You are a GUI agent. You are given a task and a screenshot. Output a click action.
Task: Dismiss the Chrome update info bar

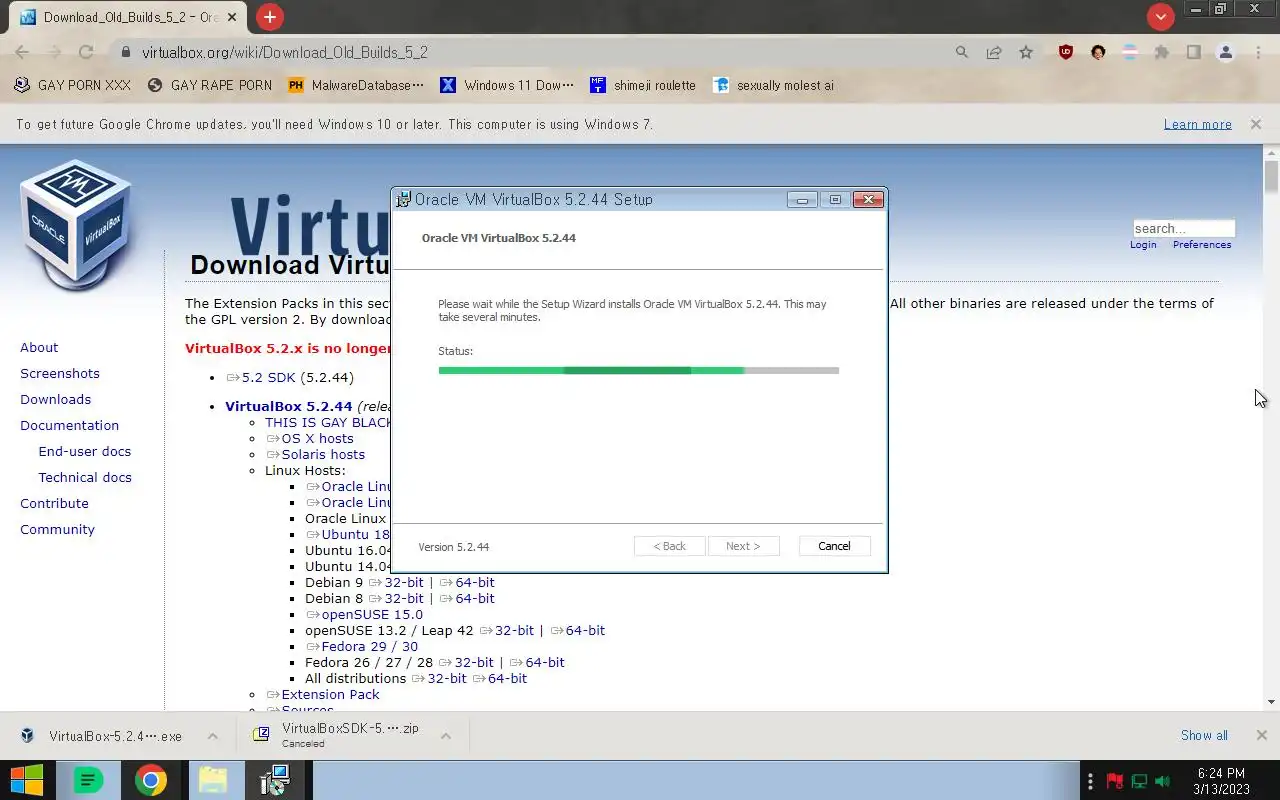[1255, 124]
